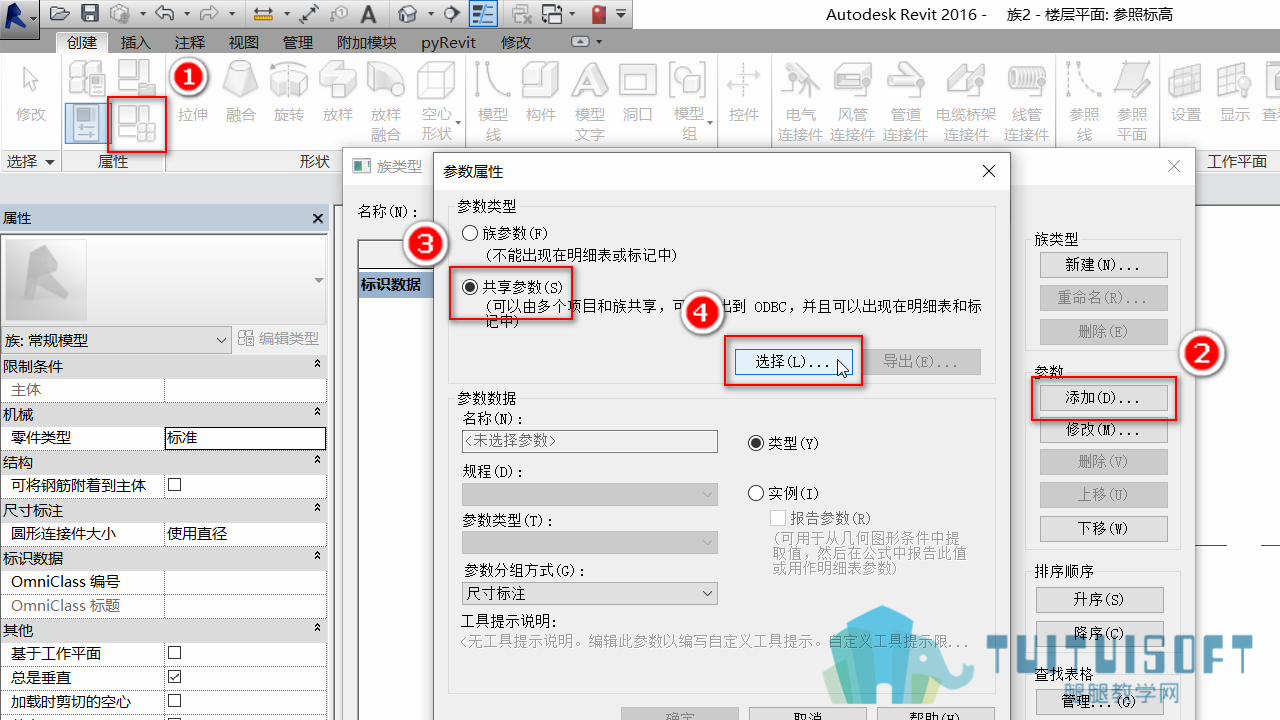Collapse the 限制条件 properties group
Viewport: 1280px width, 720px height.
tap(317, 365)
